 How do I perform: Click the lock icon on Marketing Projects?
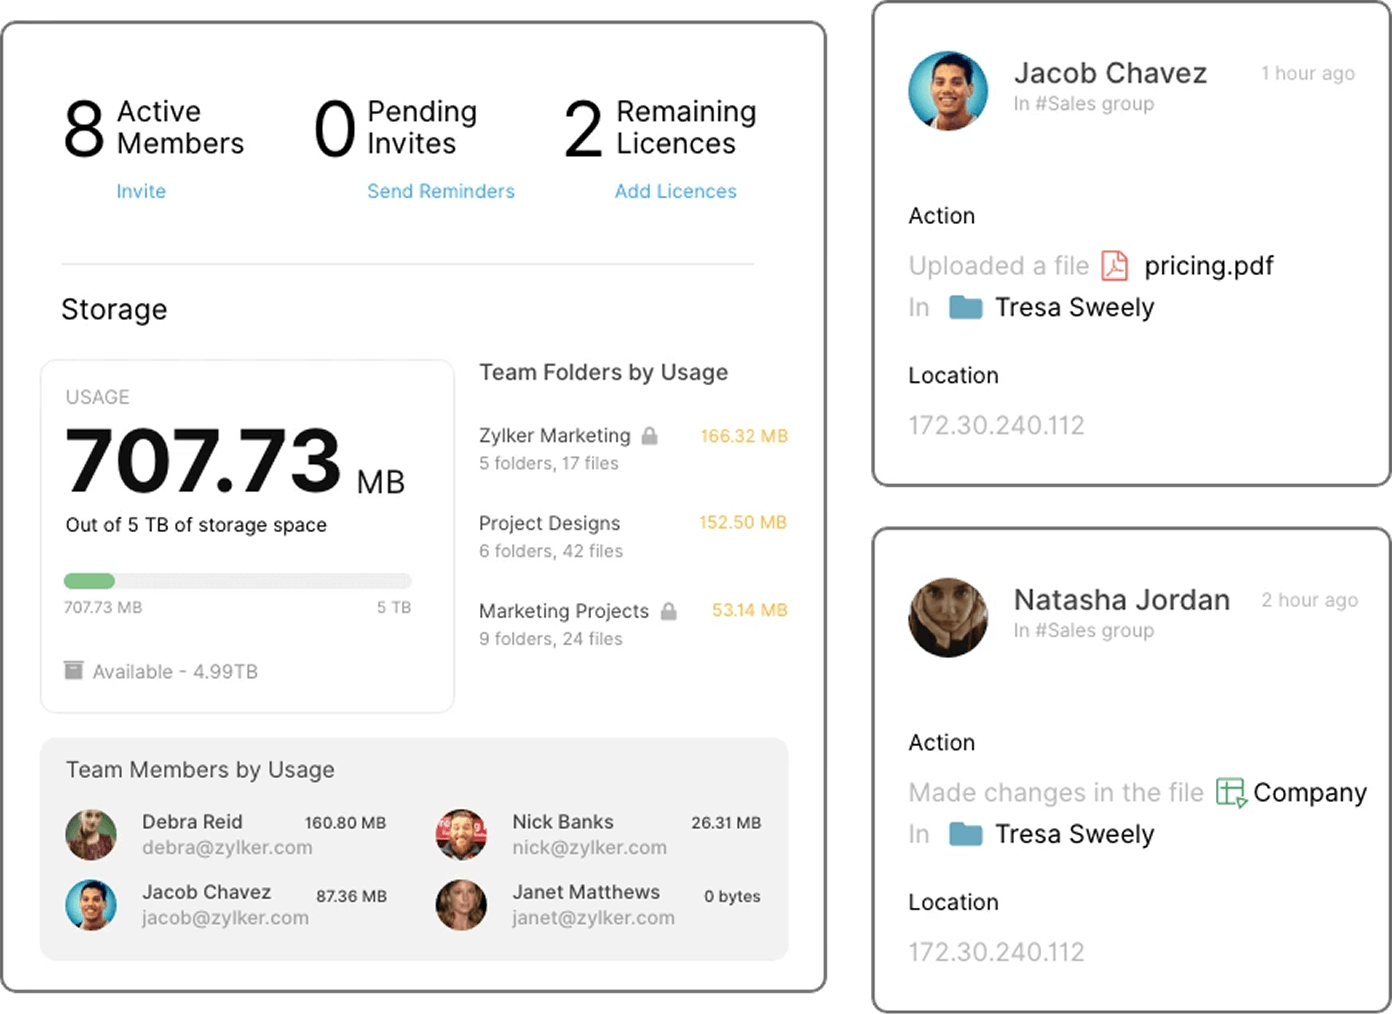click(668, 610)
